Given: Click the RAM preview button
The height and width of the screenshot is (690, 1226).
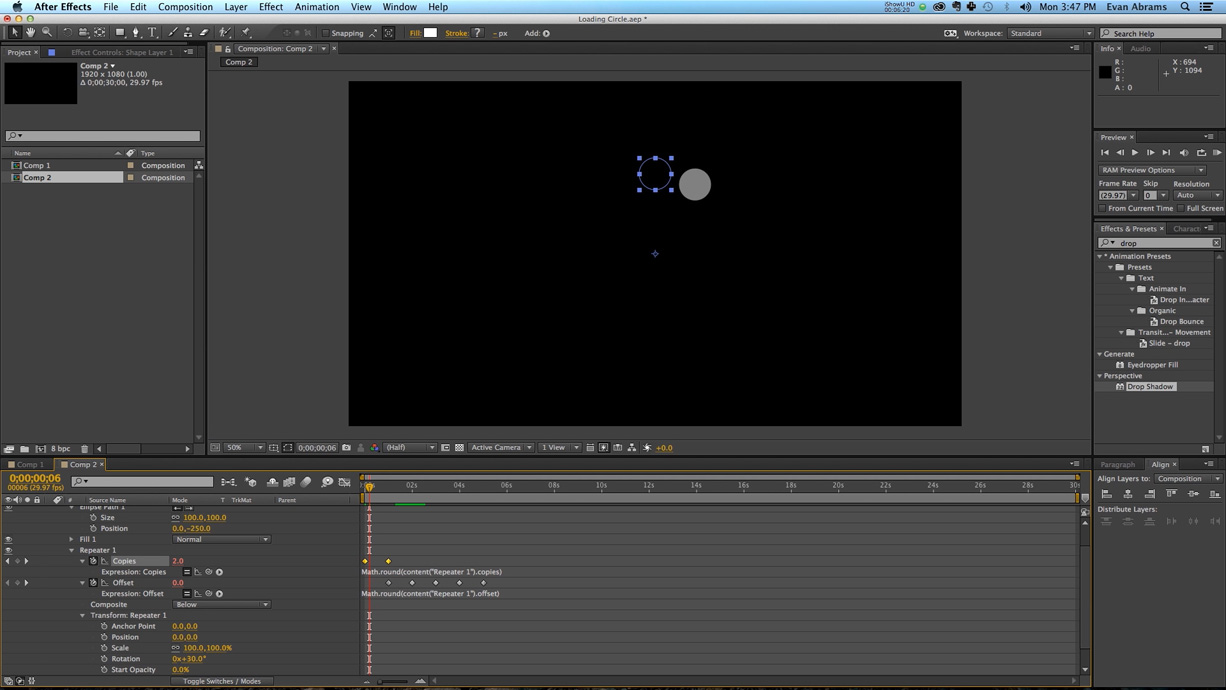Looking at the screenshot, I should pyautogui.click(x=1217, y=153).
